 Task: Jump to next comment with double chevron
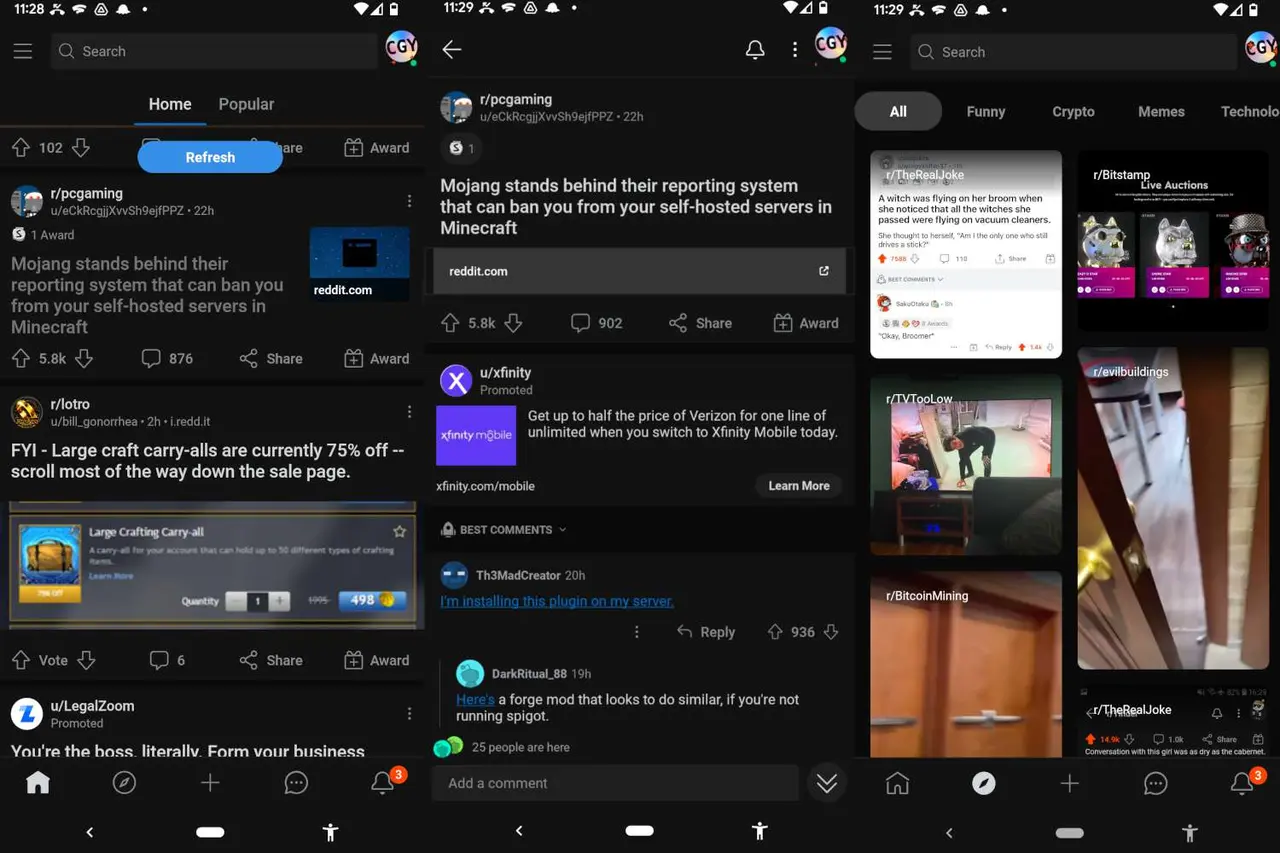(827, 783)
